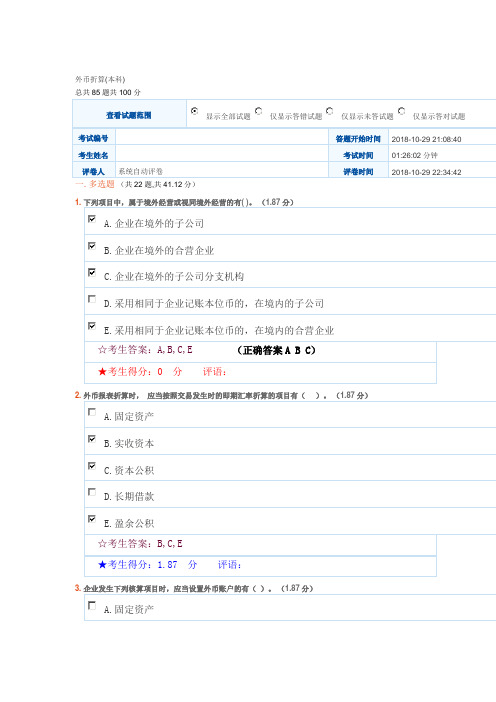496x702 pixels.
Task: Uncheck option E 盈余公积
Action: point(92,519)
